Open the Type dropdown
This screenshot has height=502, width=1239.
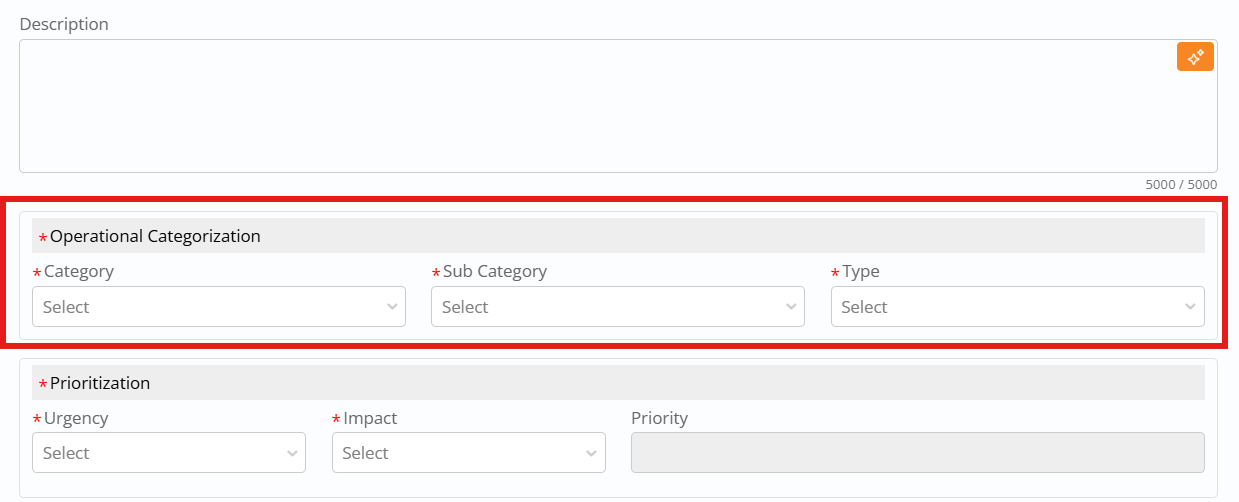pyautogui.click(x=1017, y=307)
